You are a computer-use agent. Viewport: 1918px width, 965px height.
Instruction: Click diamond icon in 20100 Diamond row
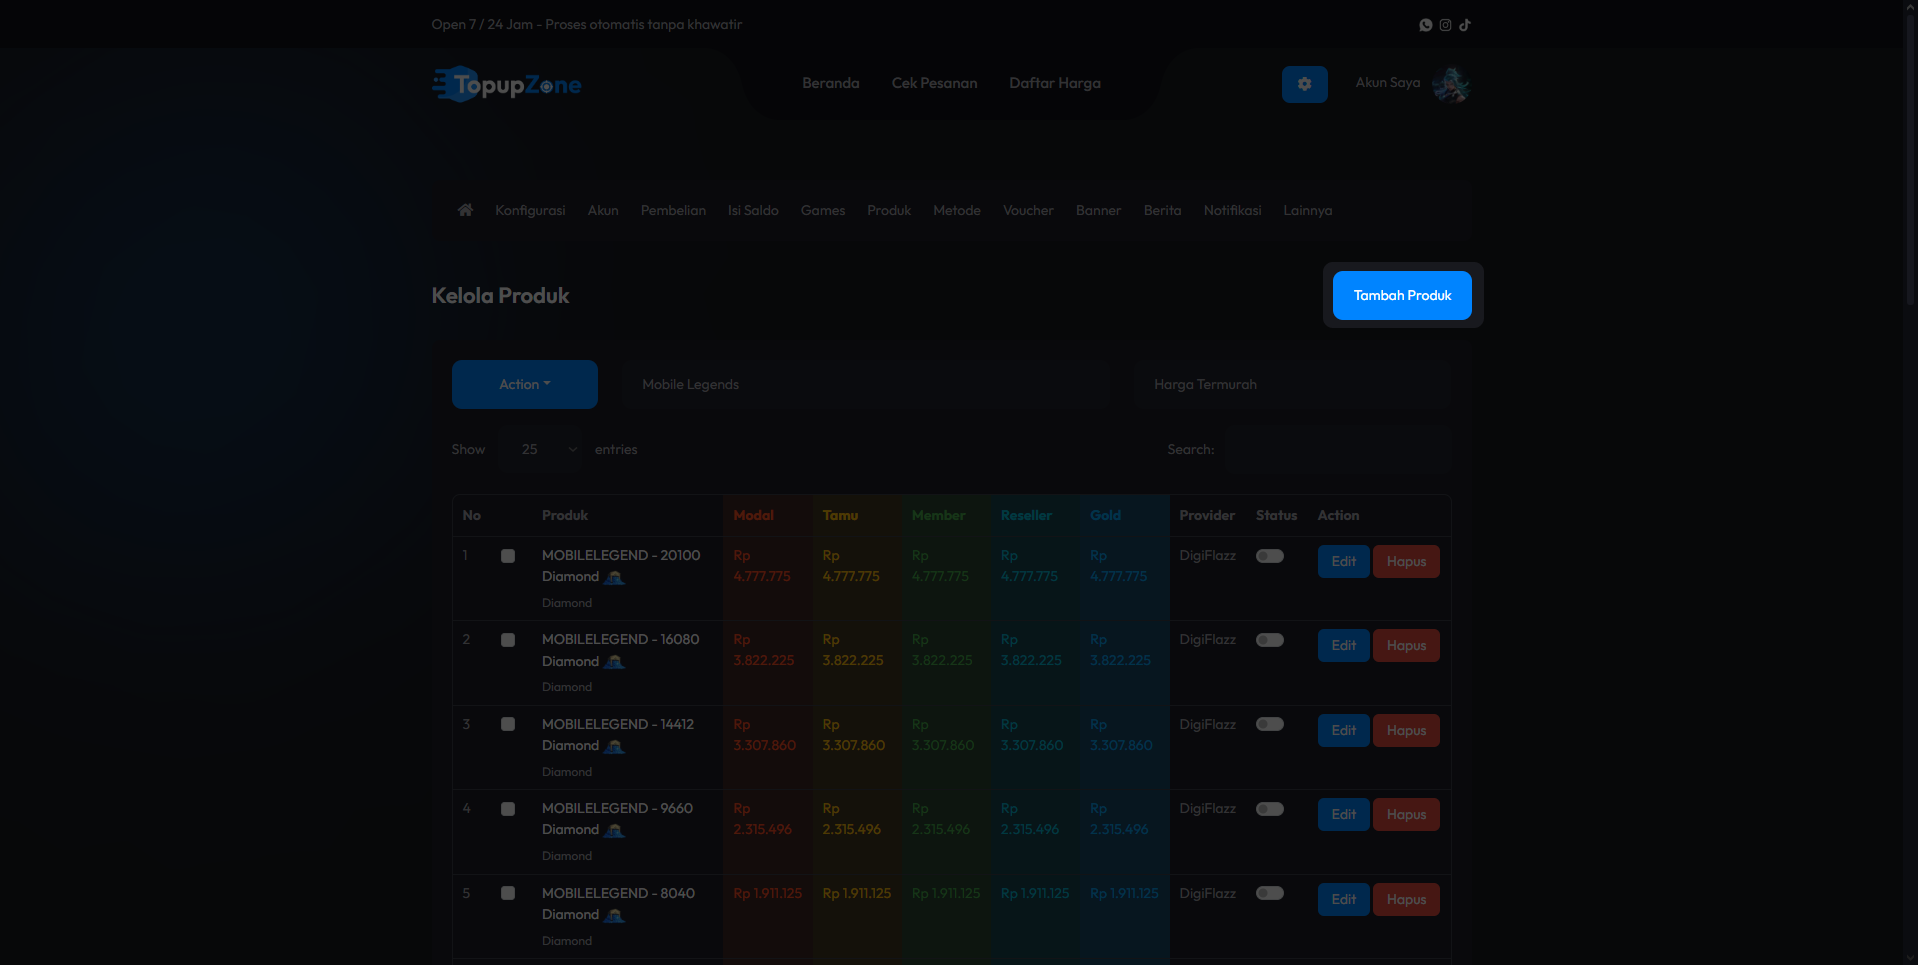(615, 577)
